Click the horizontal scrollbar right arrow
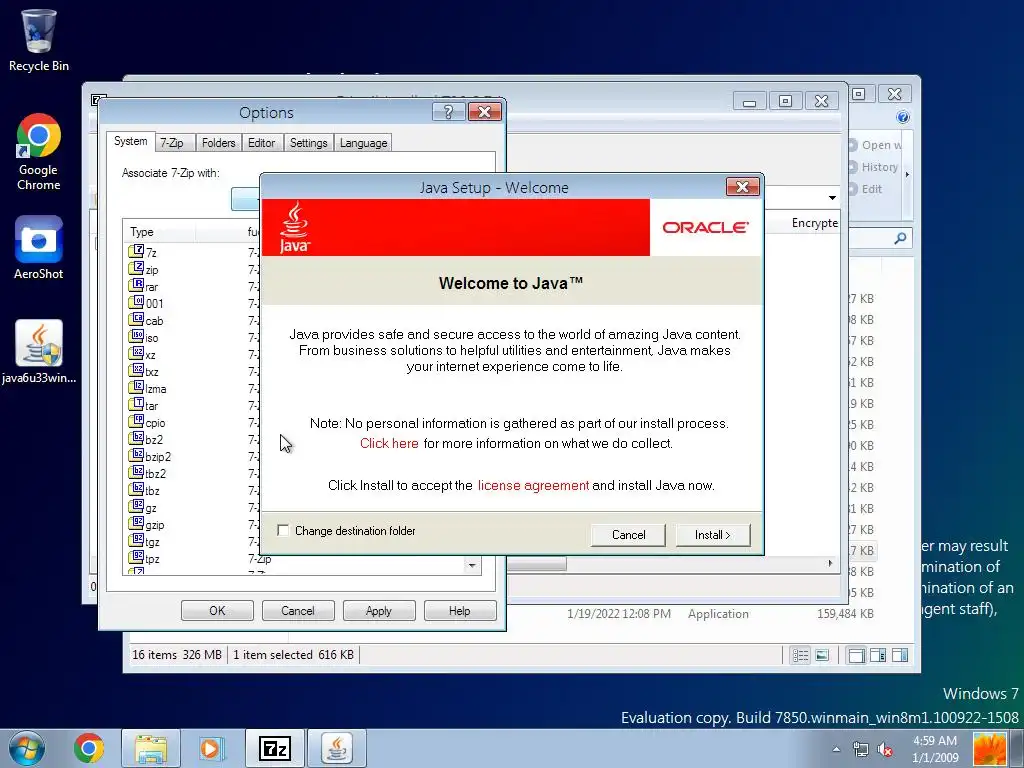Screen dimensions: 1024x768 830,563
